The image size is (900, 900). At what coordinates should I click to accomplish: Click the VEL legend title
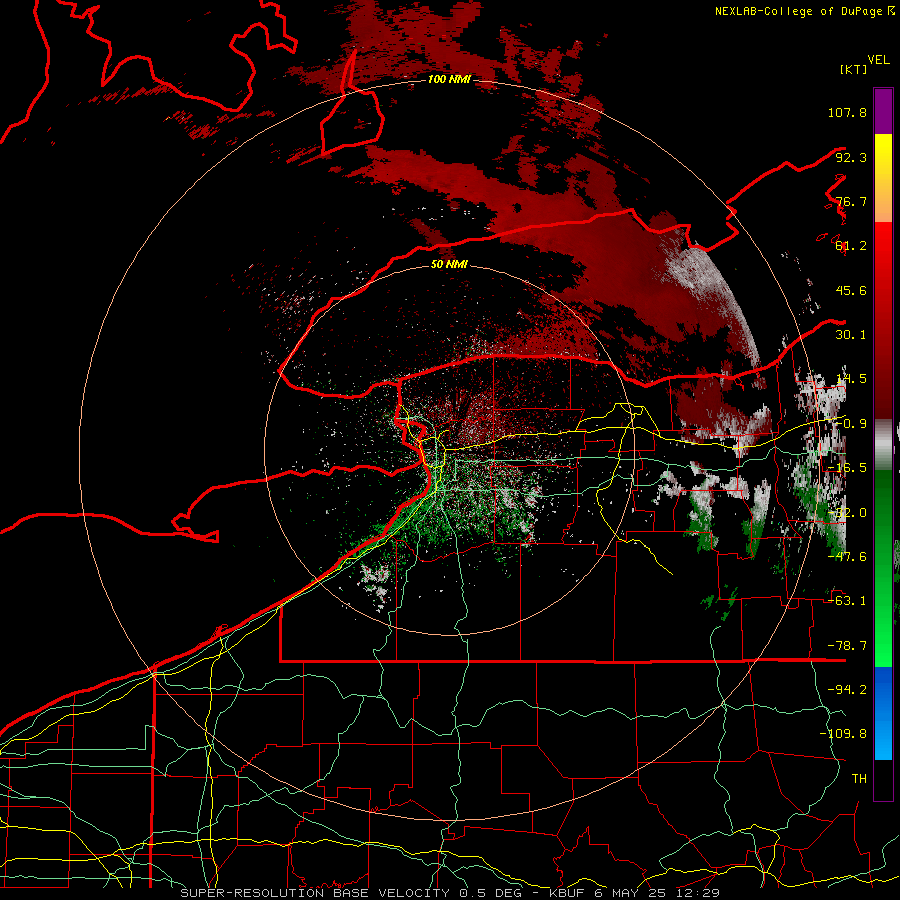(x=878, y=60)
